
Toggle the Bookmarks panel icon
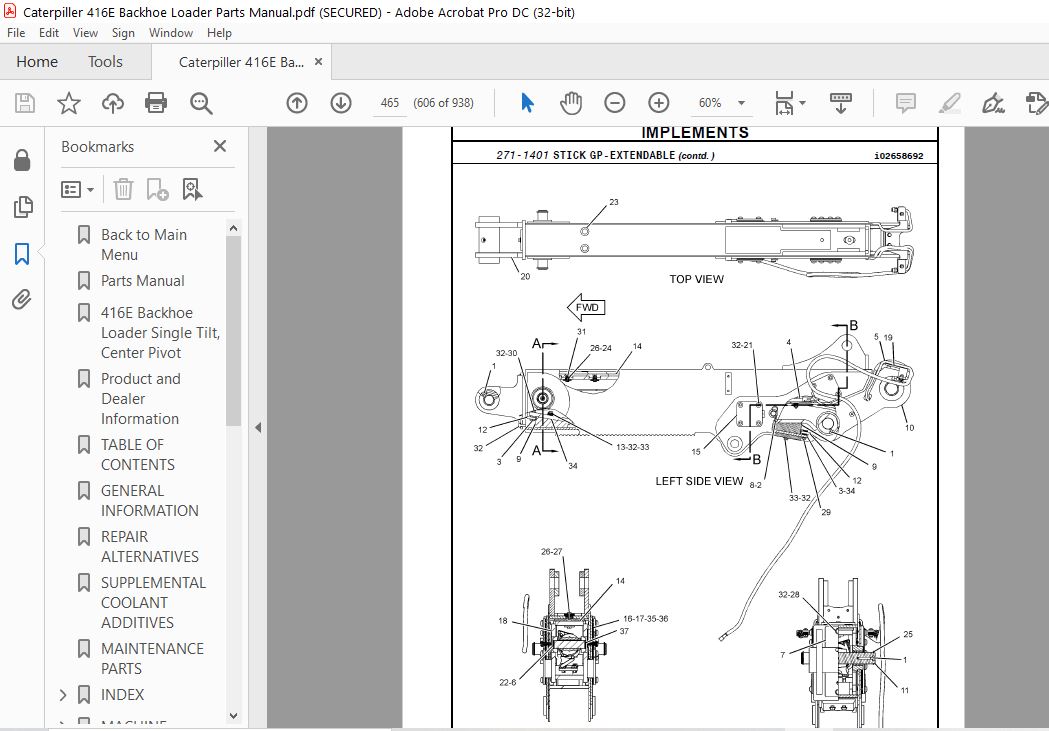[x=22, y=253]
